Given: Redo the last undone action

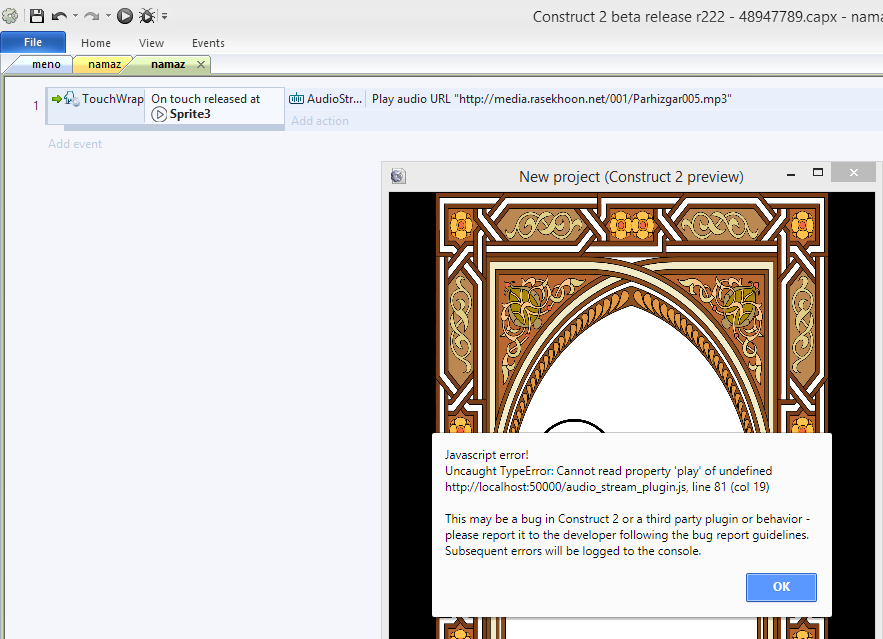Looking at the screenshot, I should (x=92, y=16).
